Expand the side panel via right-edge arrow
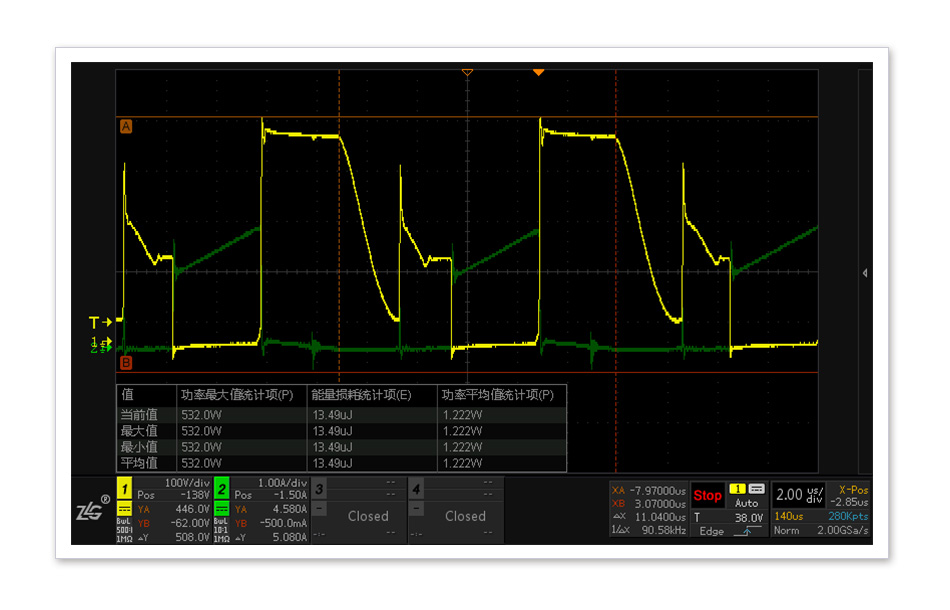Viewport: 950px width, 610px height. (864, 272)
